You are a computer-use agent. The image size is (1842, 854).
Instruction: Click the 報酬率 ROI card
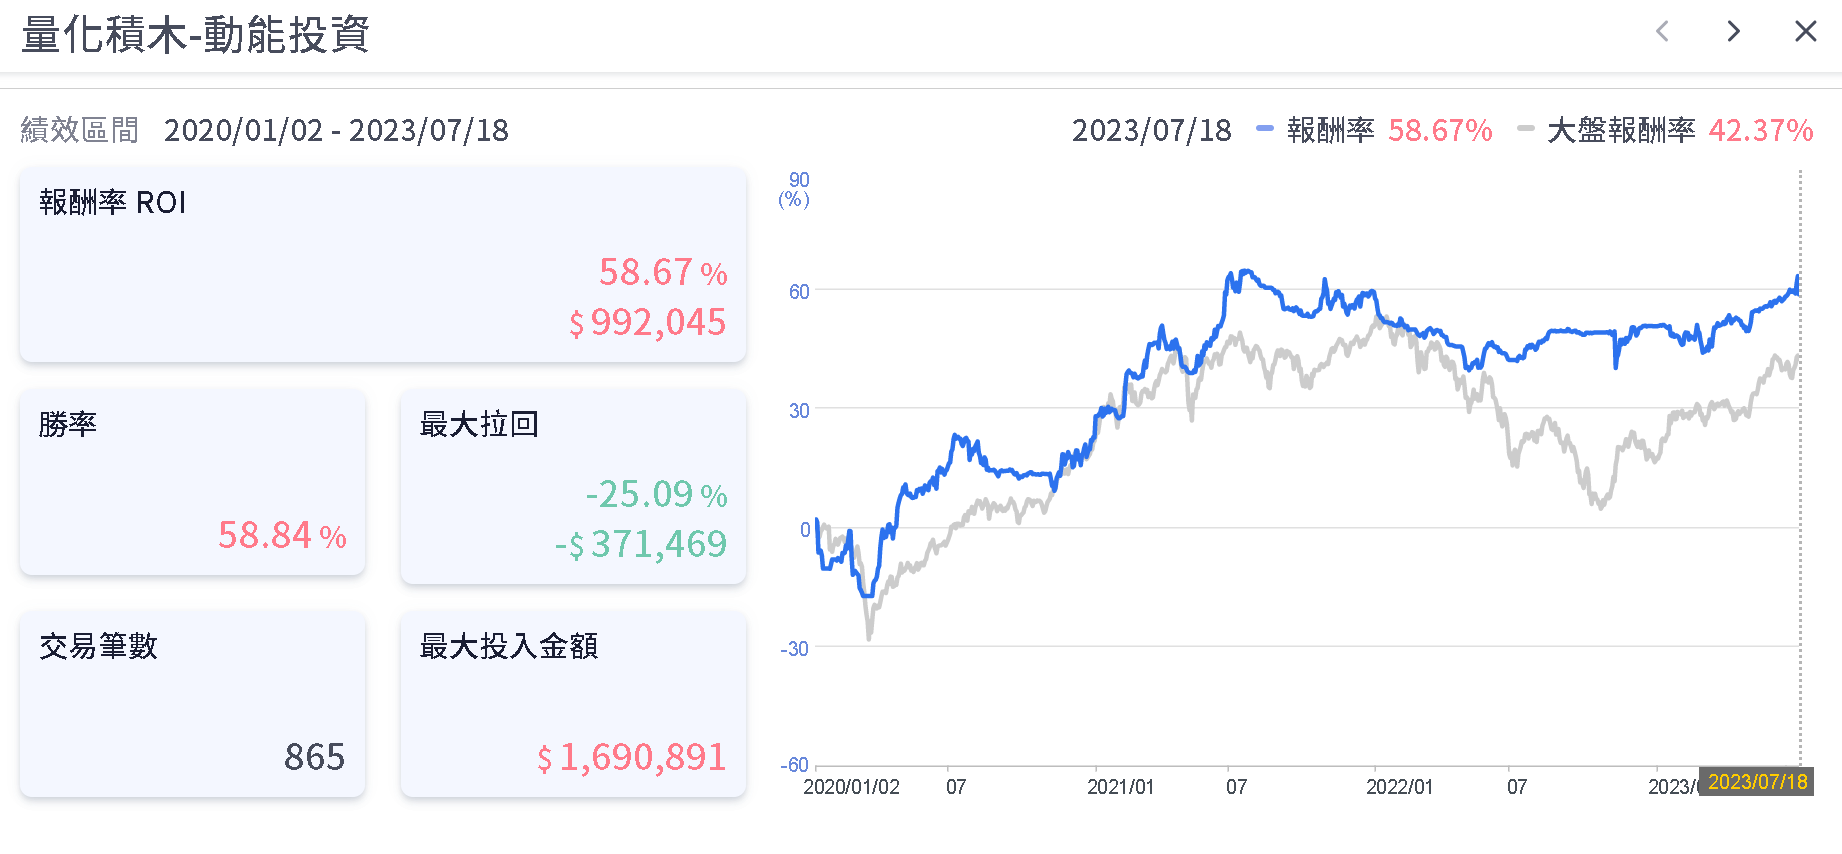pyautogui.click(x=383, y=264)
